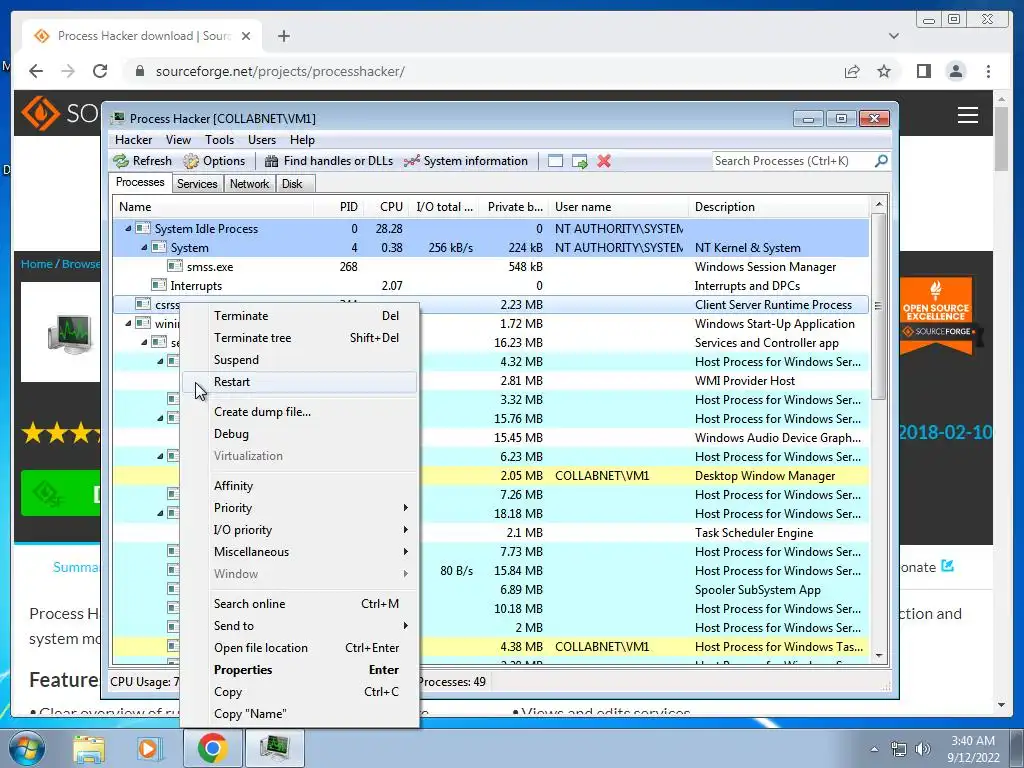Close the Process Hacker download tab

(x=246, y=36)
